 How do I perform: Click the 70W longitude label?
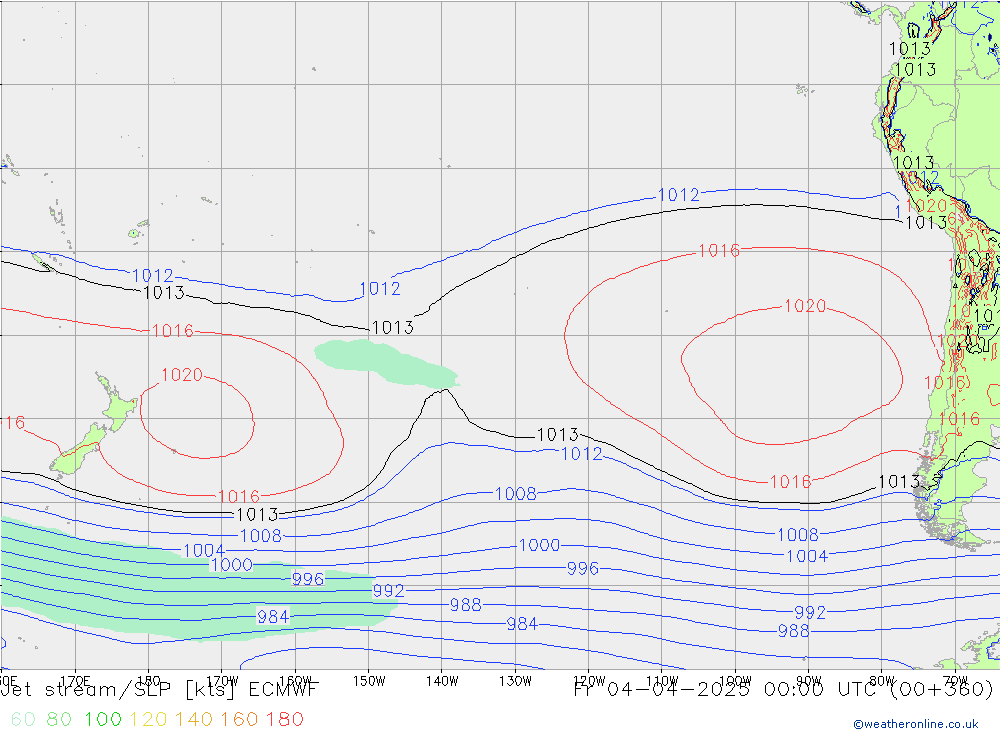(x=955, y=681)
